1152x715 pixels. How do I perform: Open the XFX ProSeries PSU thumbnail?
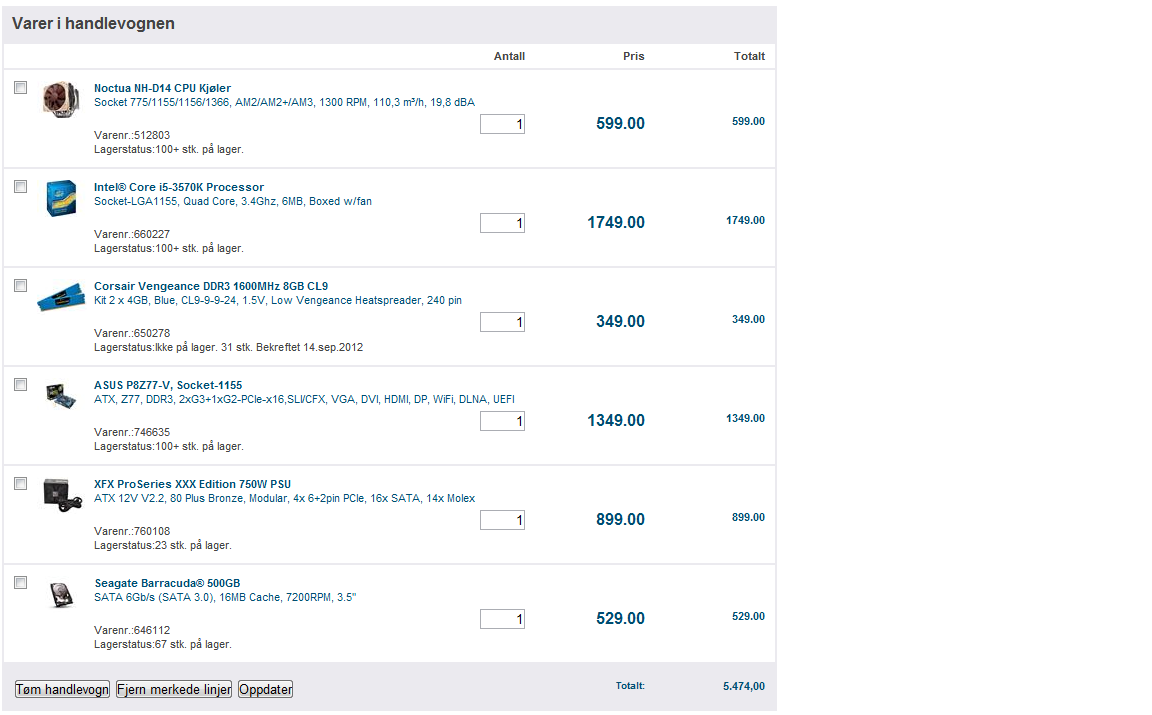coord(62,495)
